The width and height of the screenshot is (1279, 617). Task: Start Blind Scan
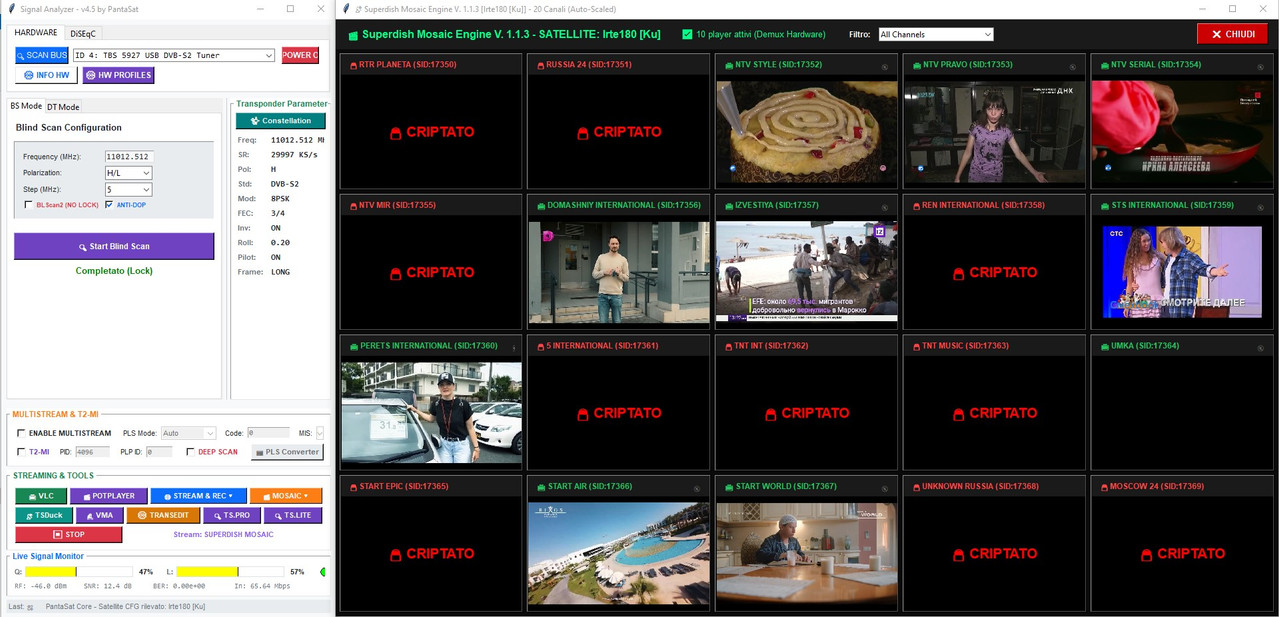pos(114,246)
